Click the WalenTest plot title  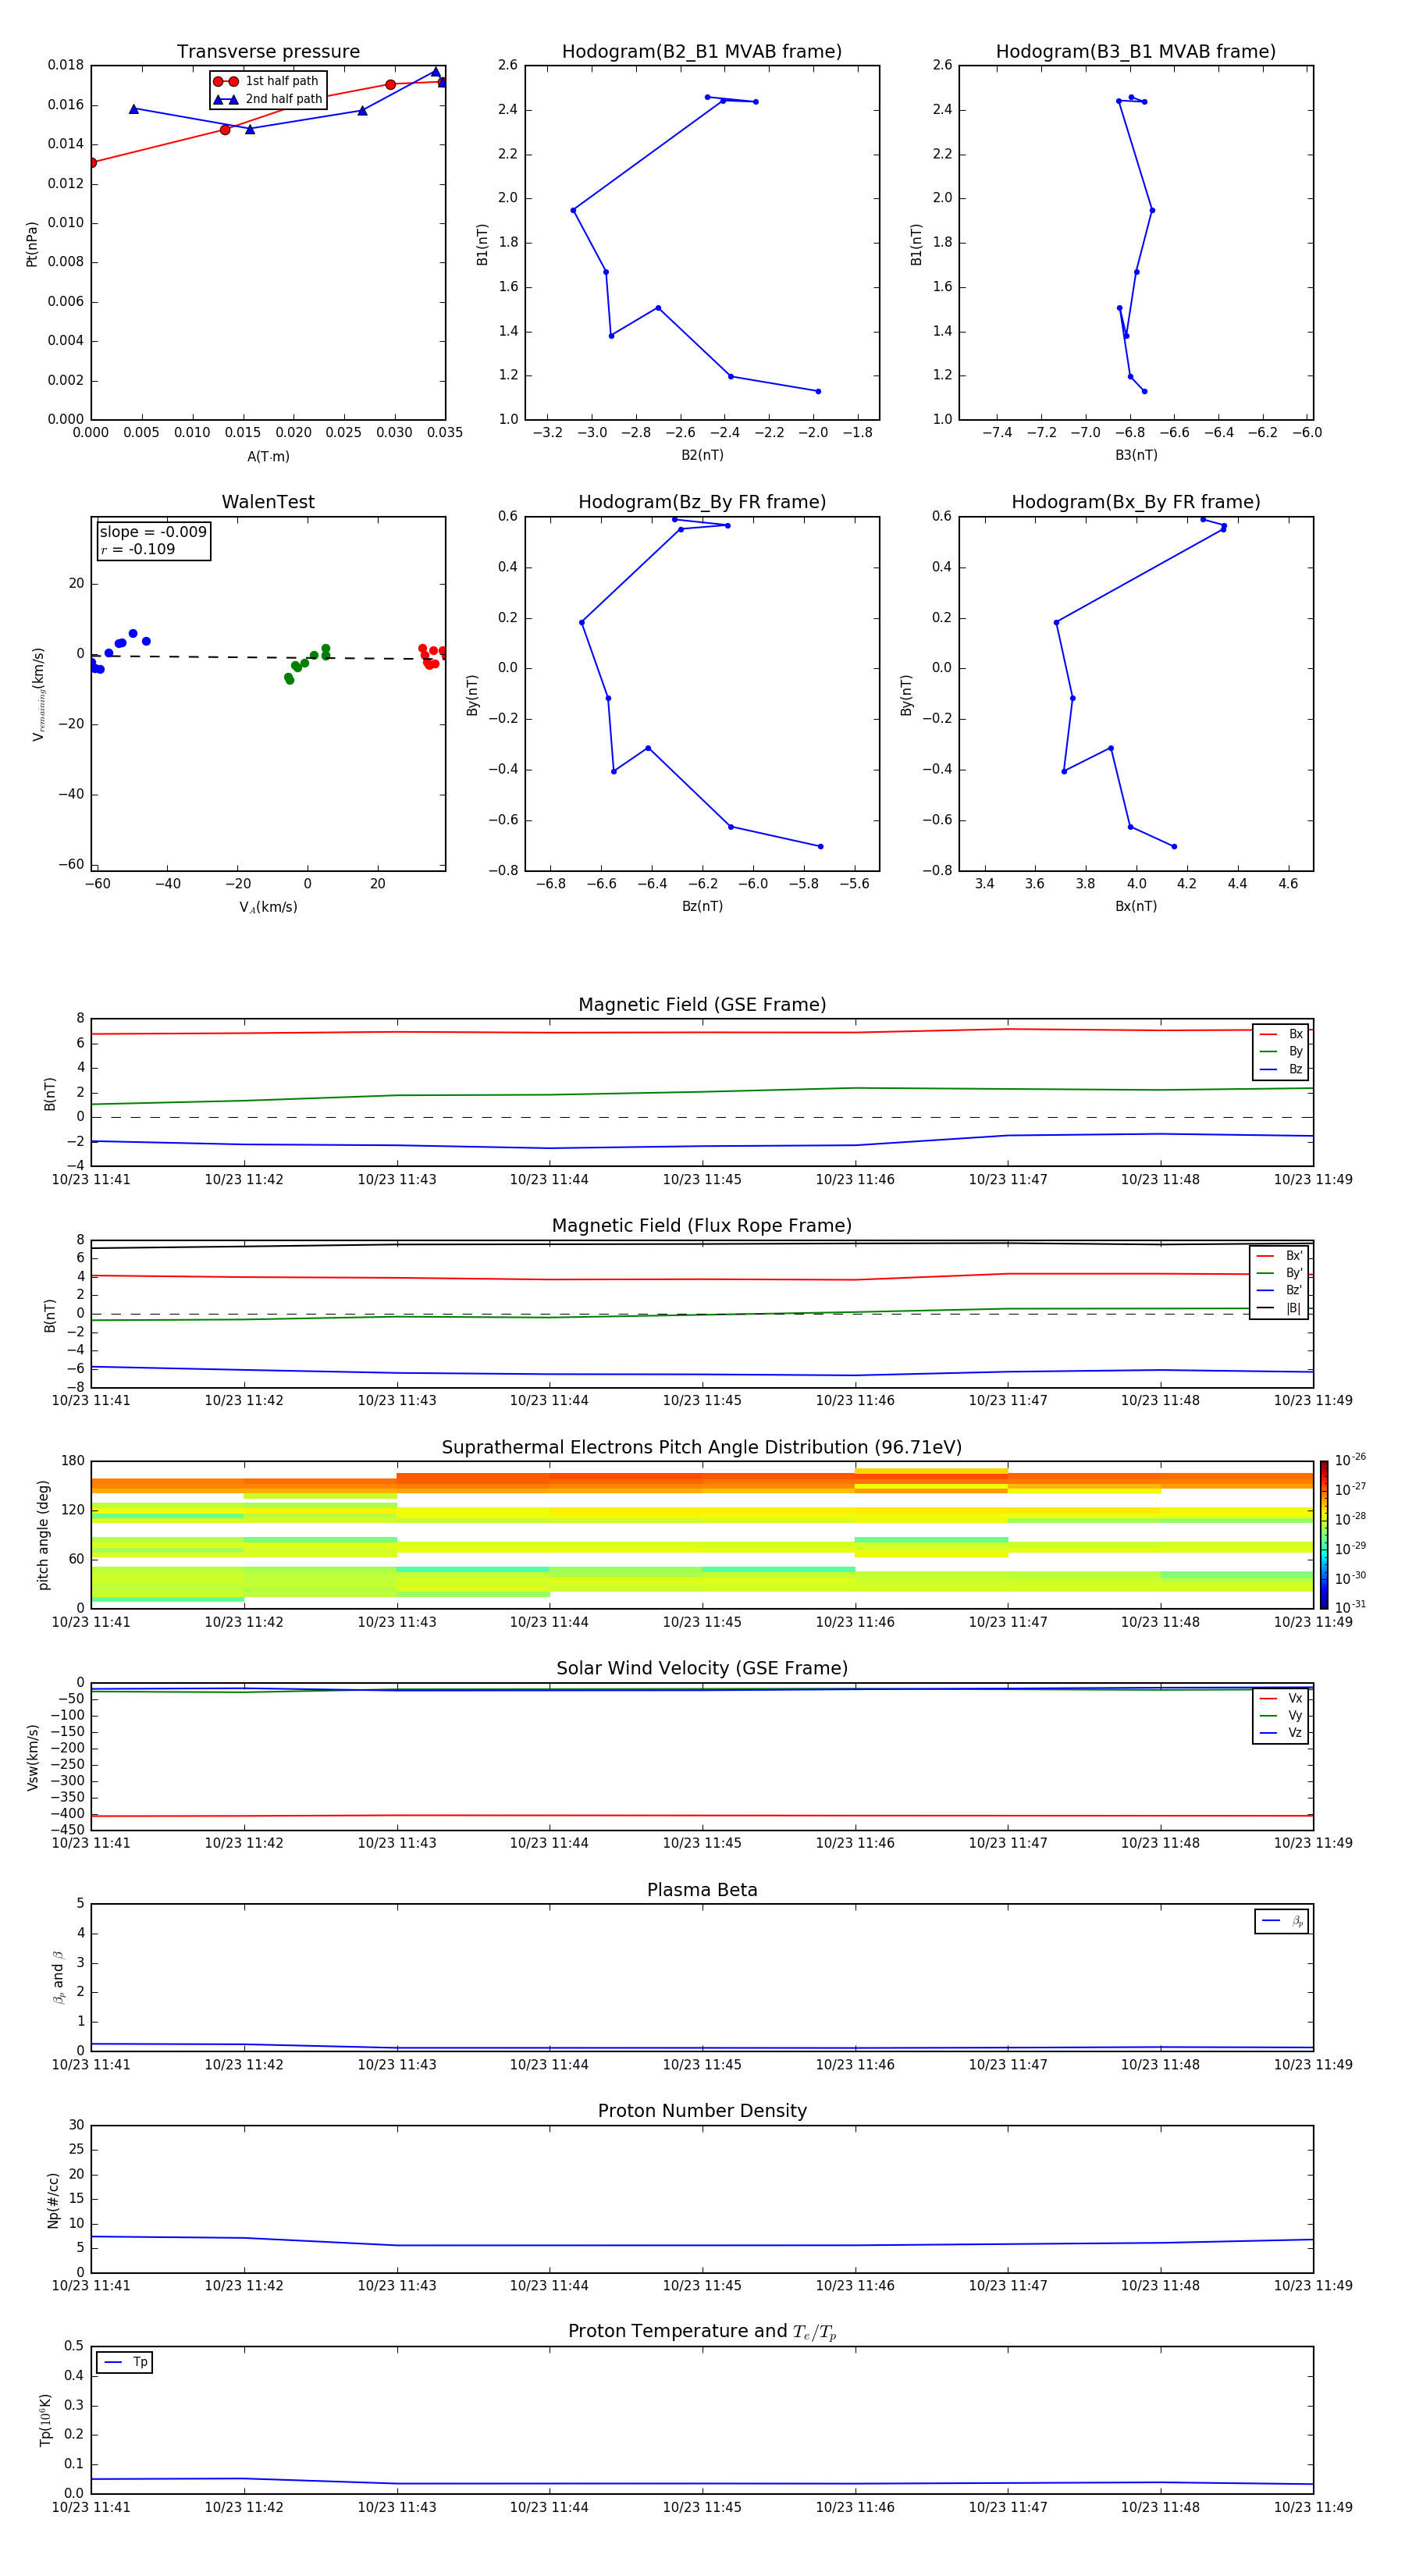pyautogui.click(x=268, y=502)
